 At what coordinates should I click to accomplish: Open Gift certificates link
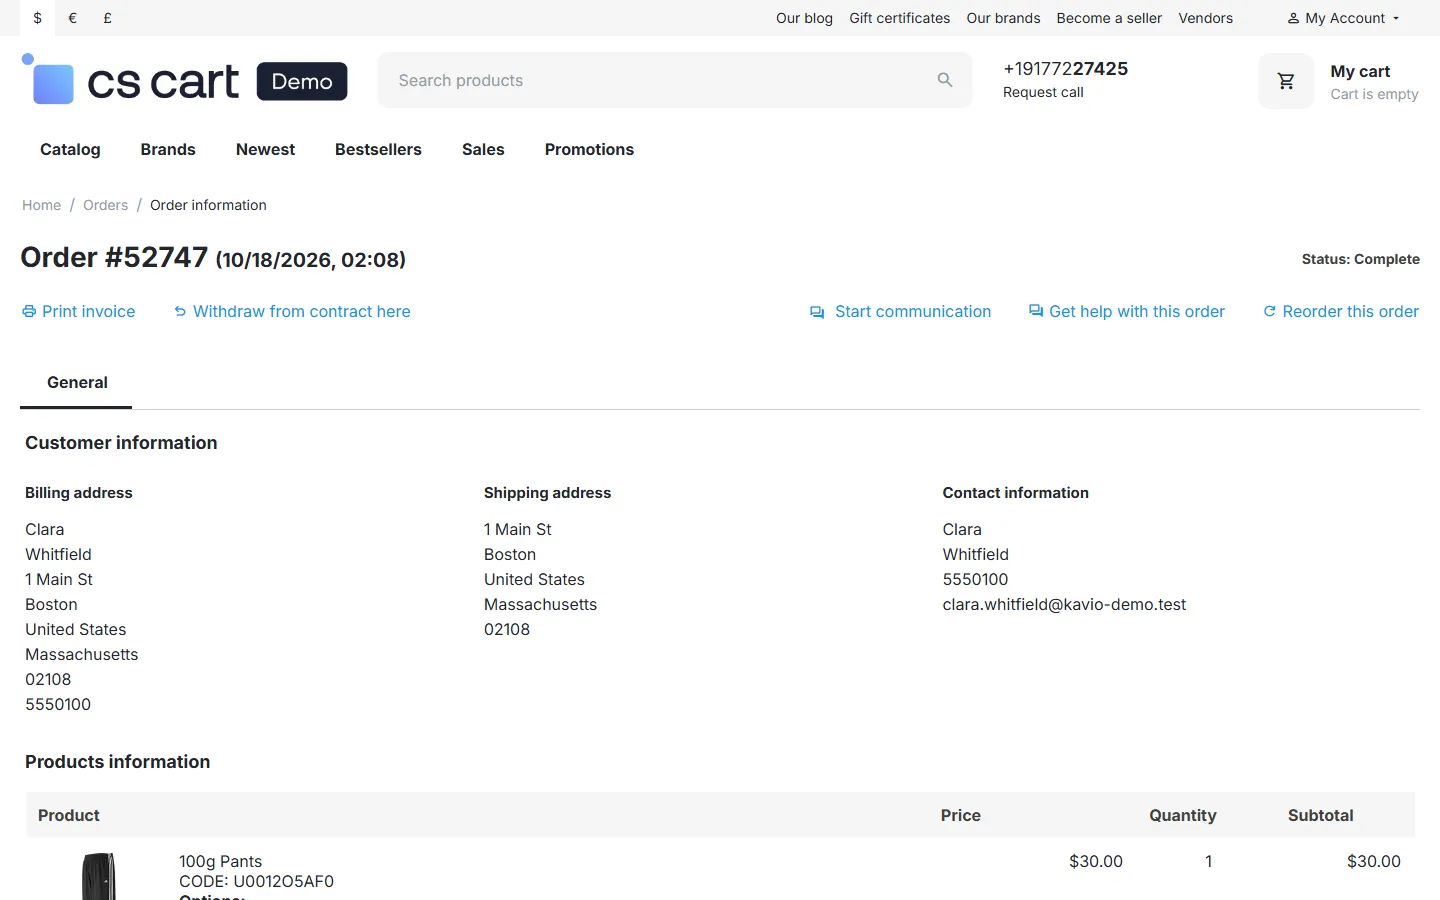(900, 18)
